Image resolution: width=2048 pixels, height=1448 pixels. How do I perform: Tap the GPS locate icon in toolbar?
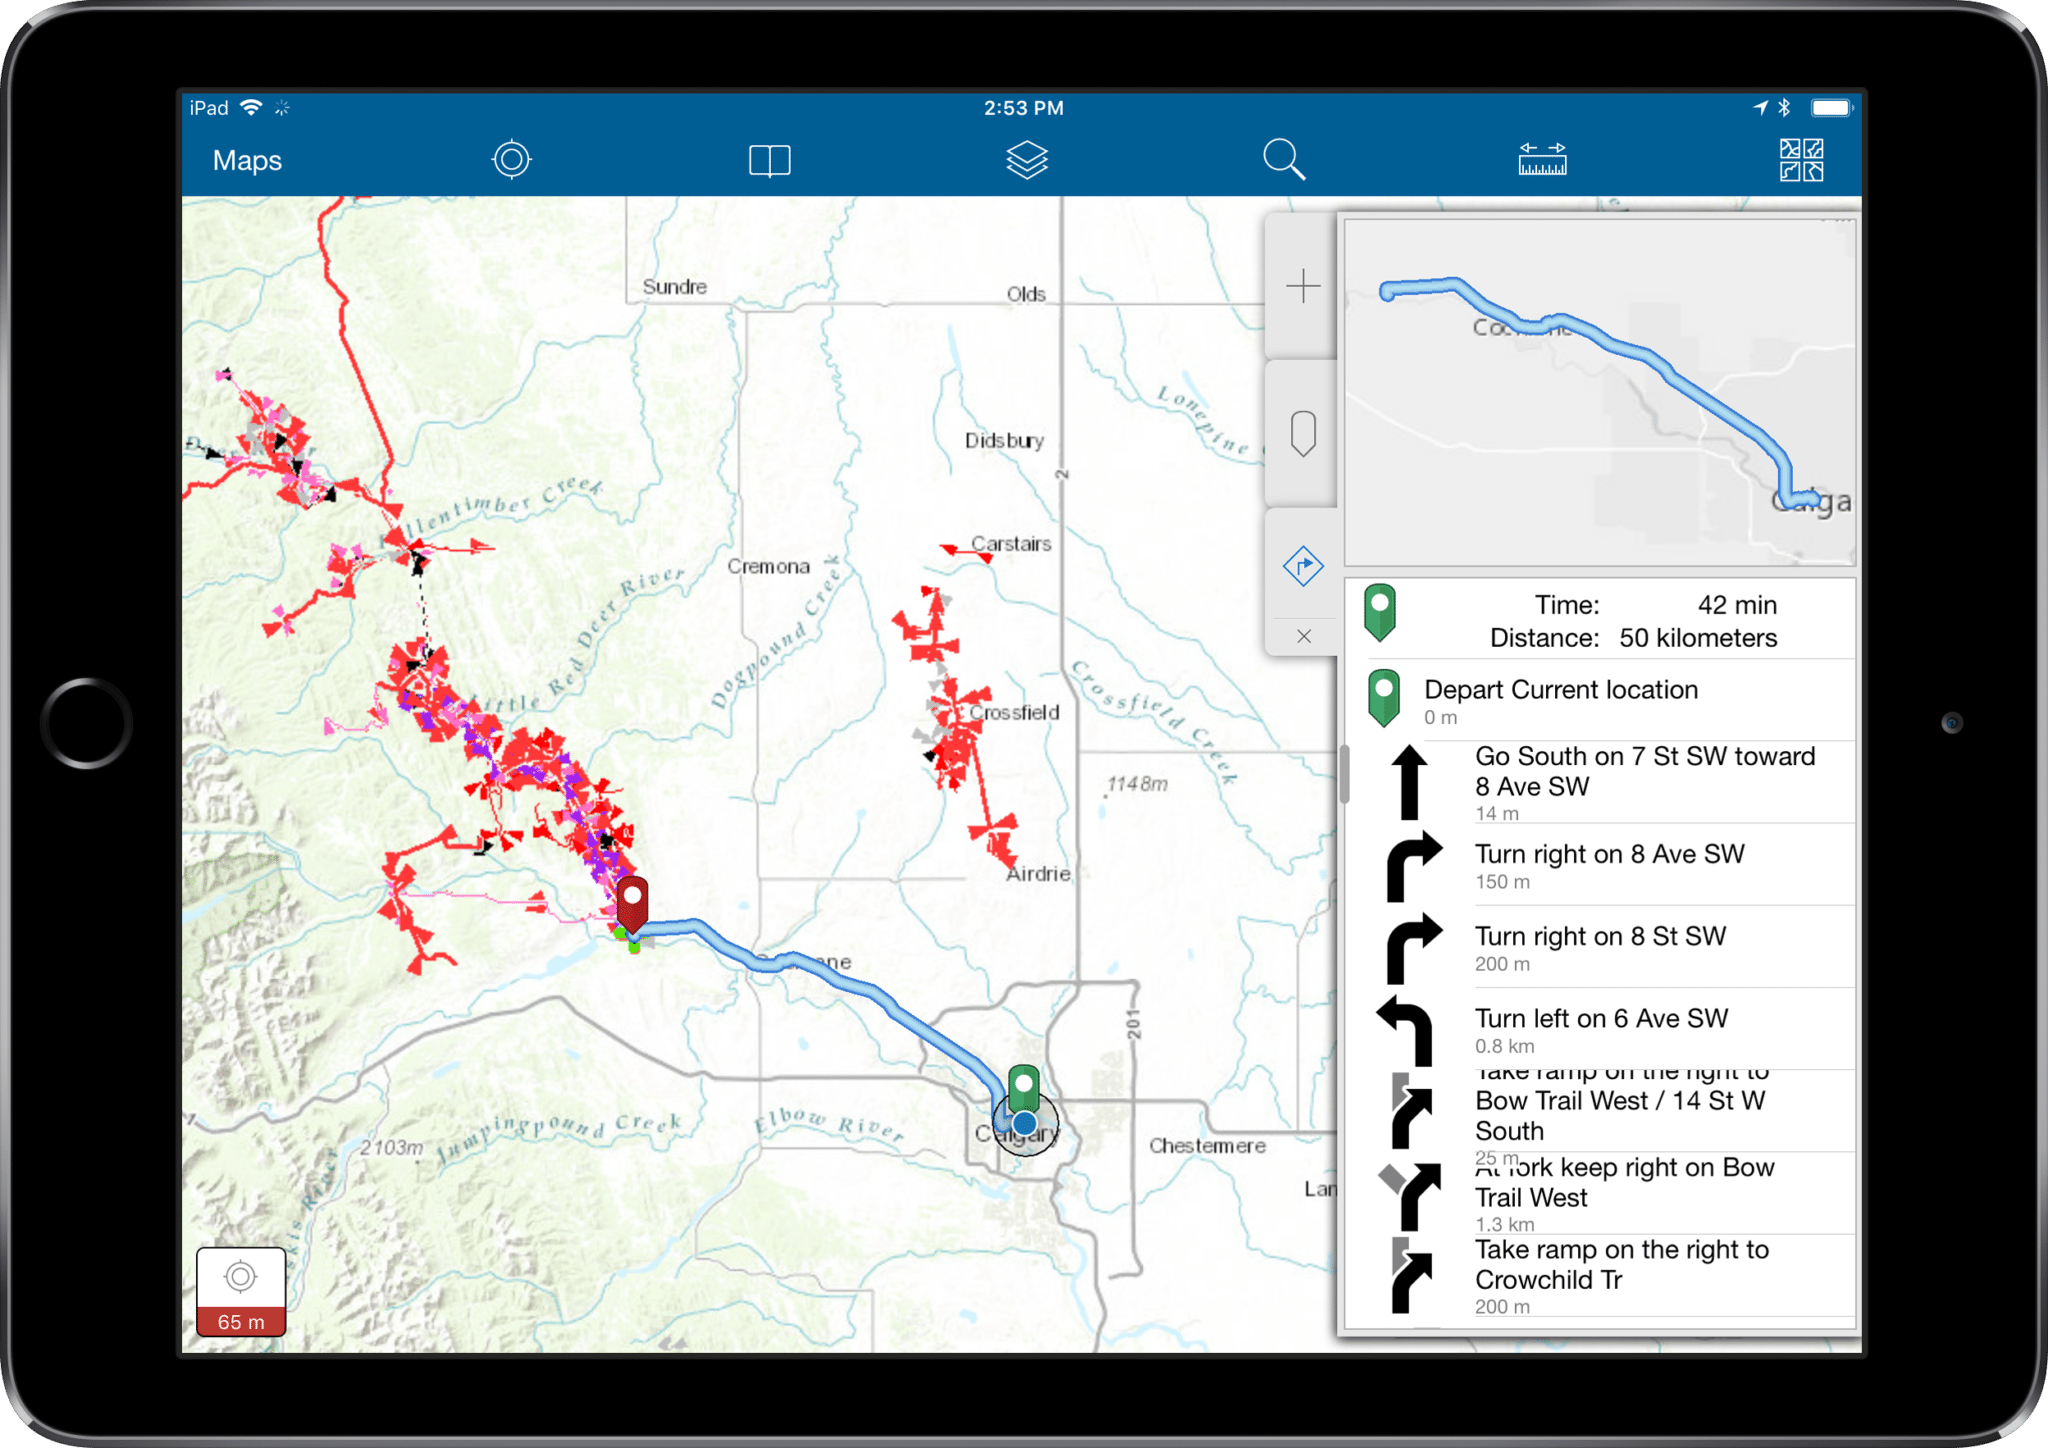click(x=511, y=159)
